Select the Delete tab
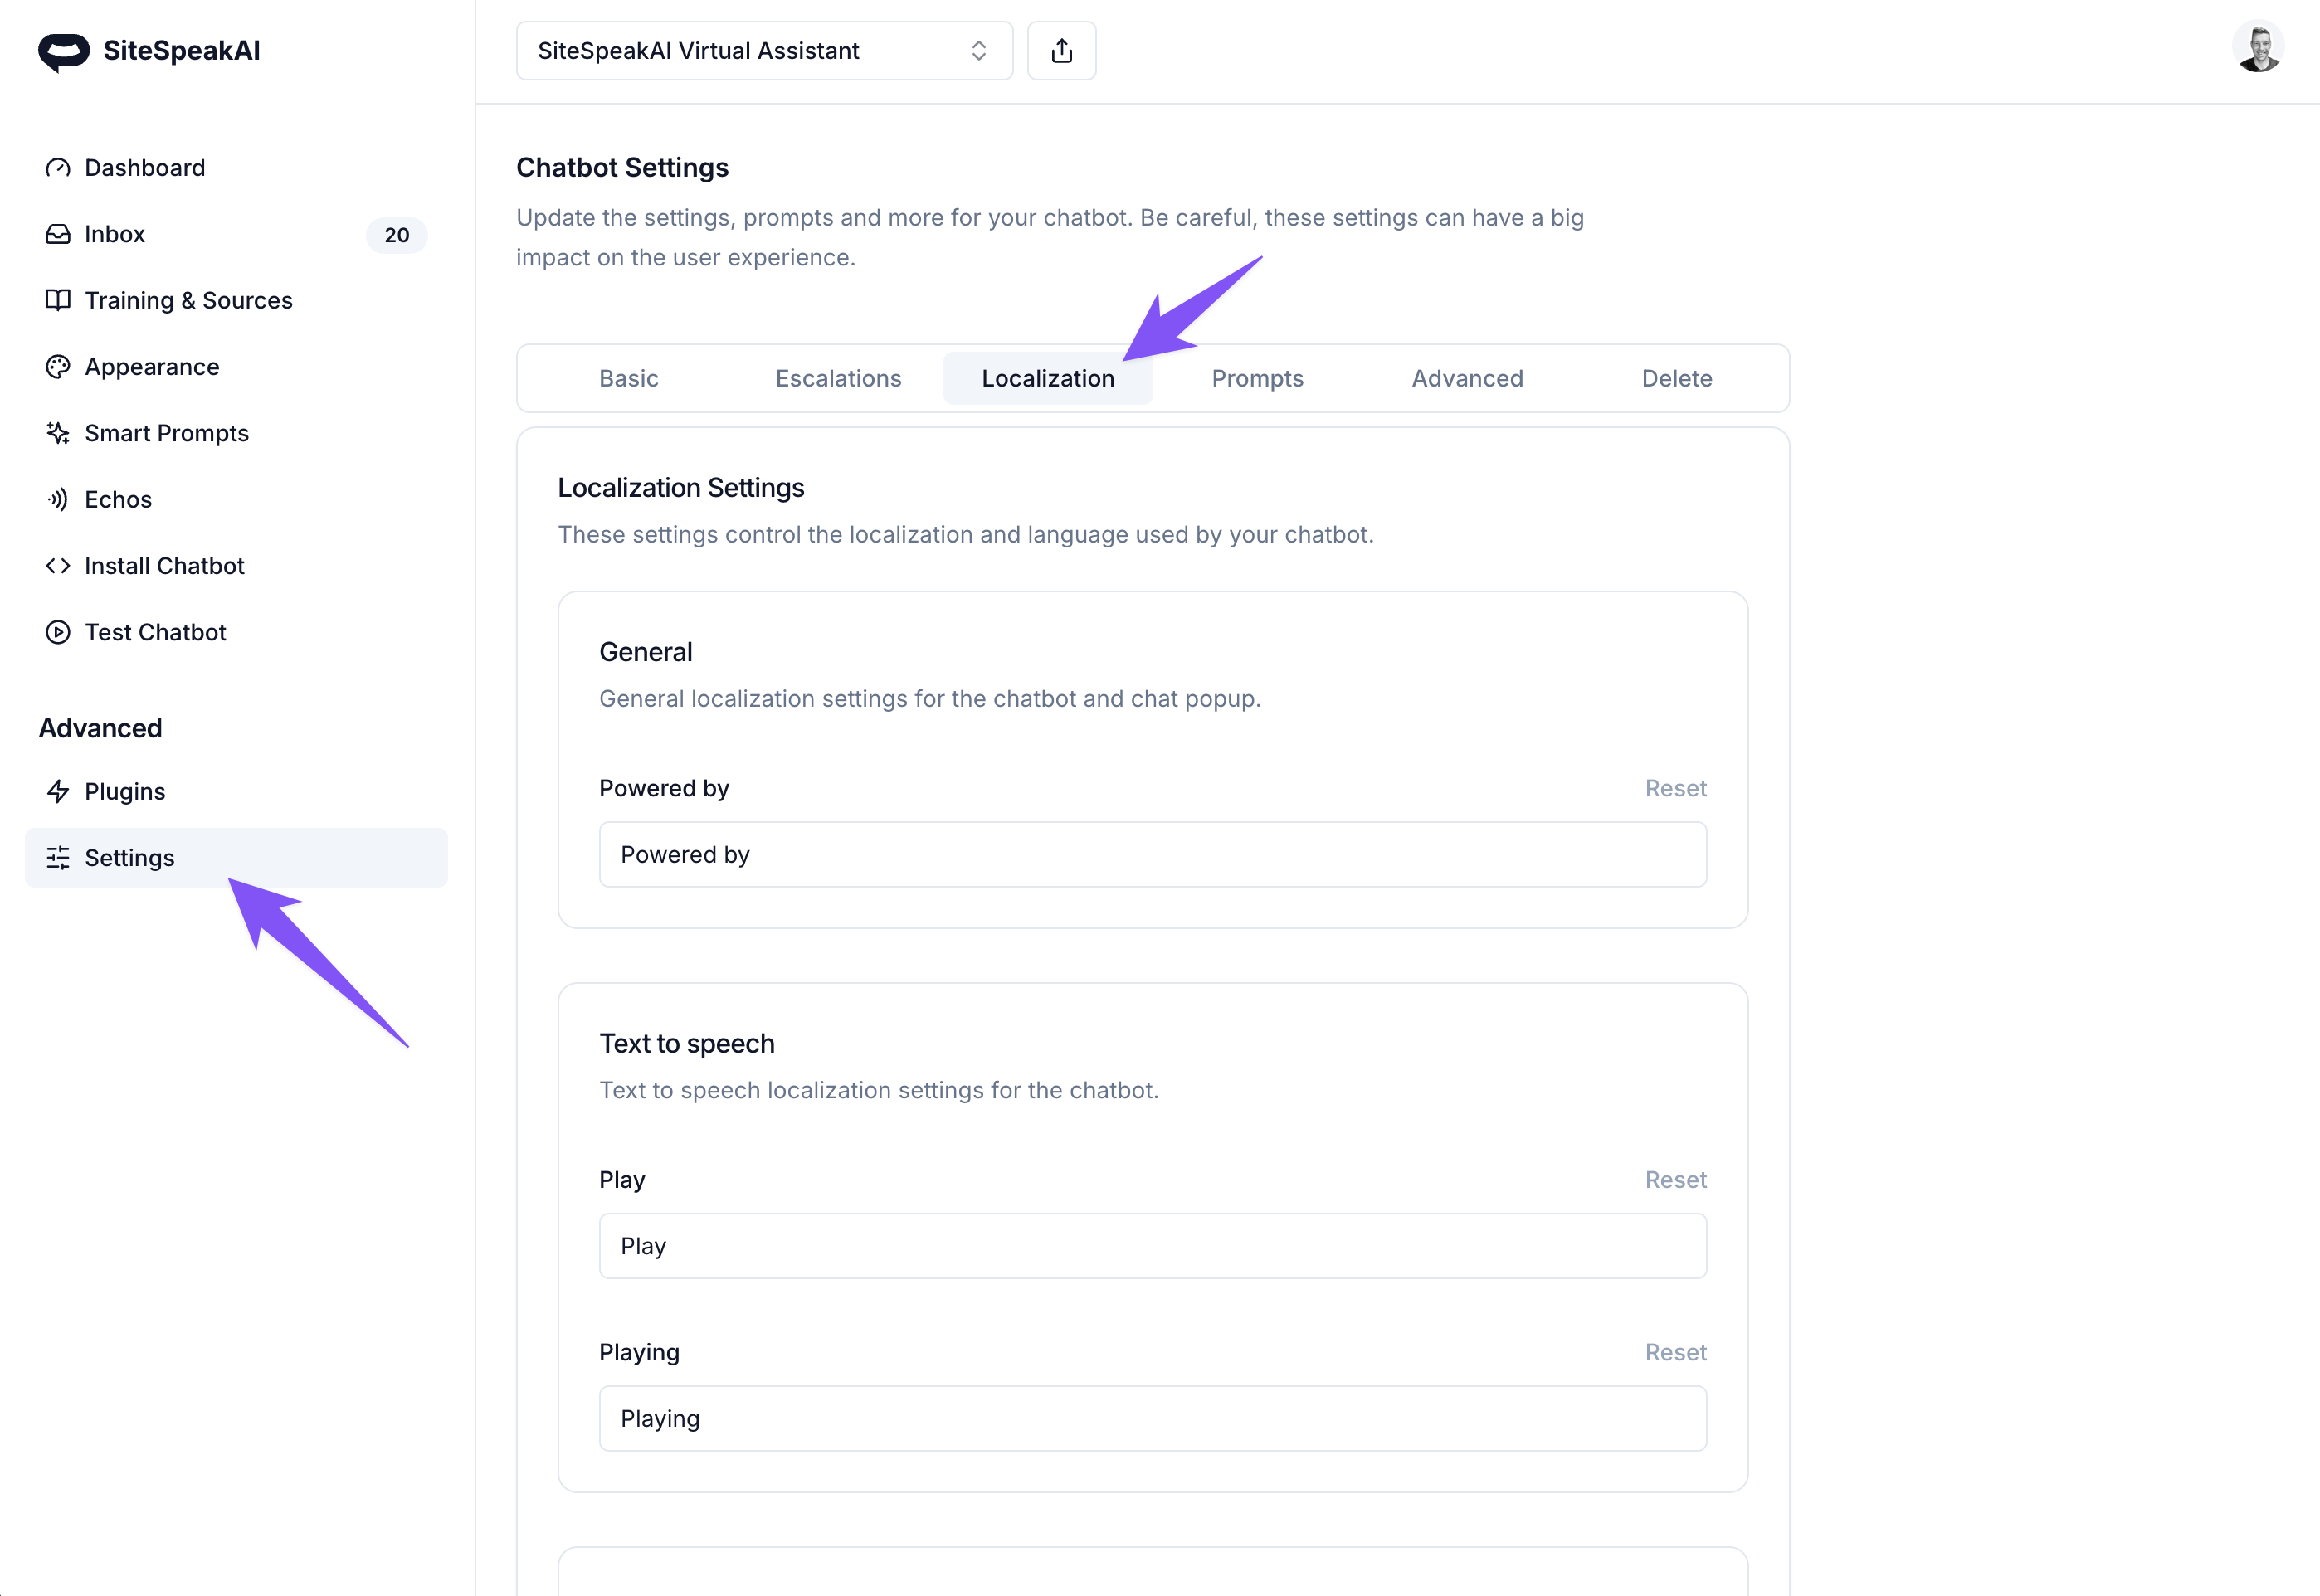The height and width of the screenshot is (1596, 2320). point(1676,378)
